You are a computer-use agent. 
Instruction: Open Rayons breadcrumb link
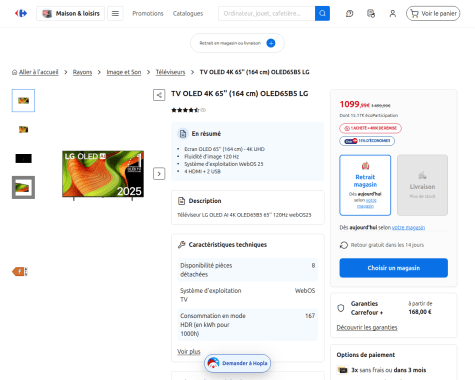coord(82,72)
